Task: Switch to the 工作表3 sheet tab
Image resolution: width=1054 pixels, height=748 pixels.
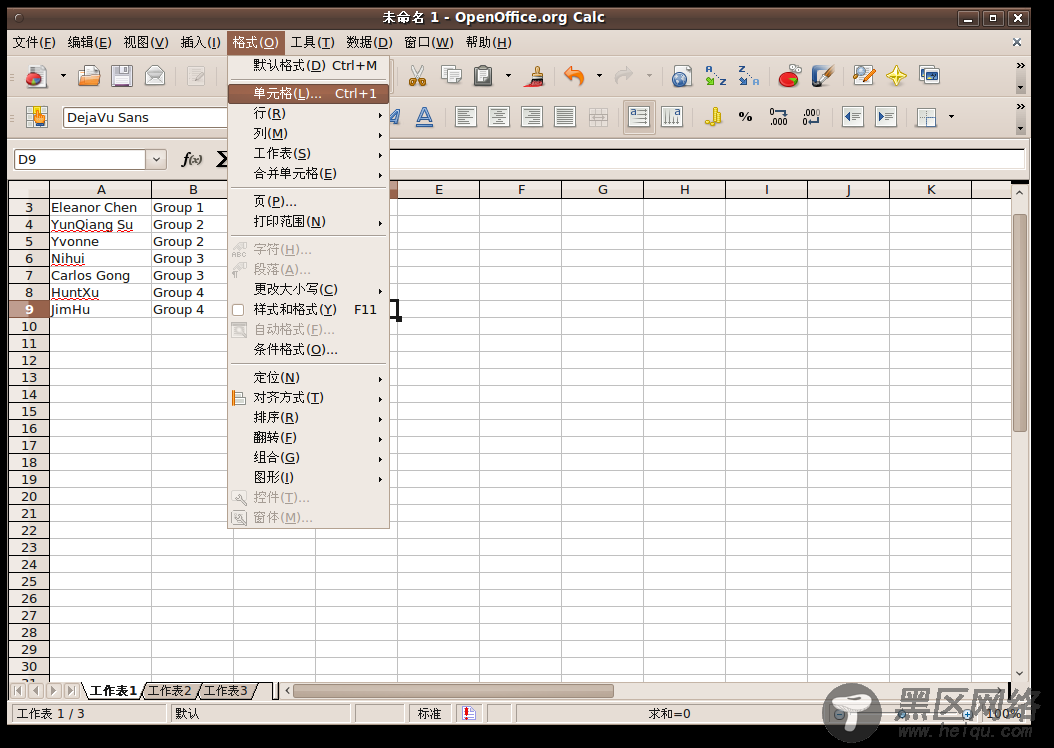Action: [x=227, y=691]
